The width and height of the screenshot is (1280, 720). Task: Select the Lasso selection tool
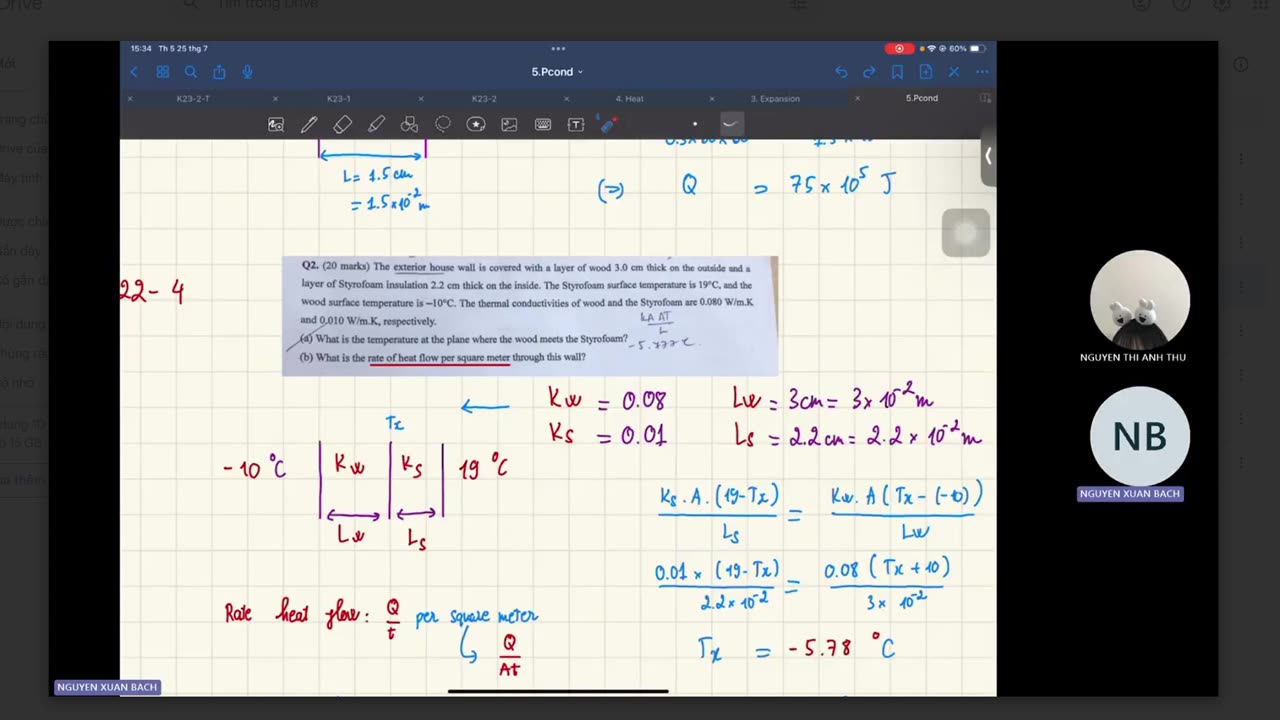point(443,124)
